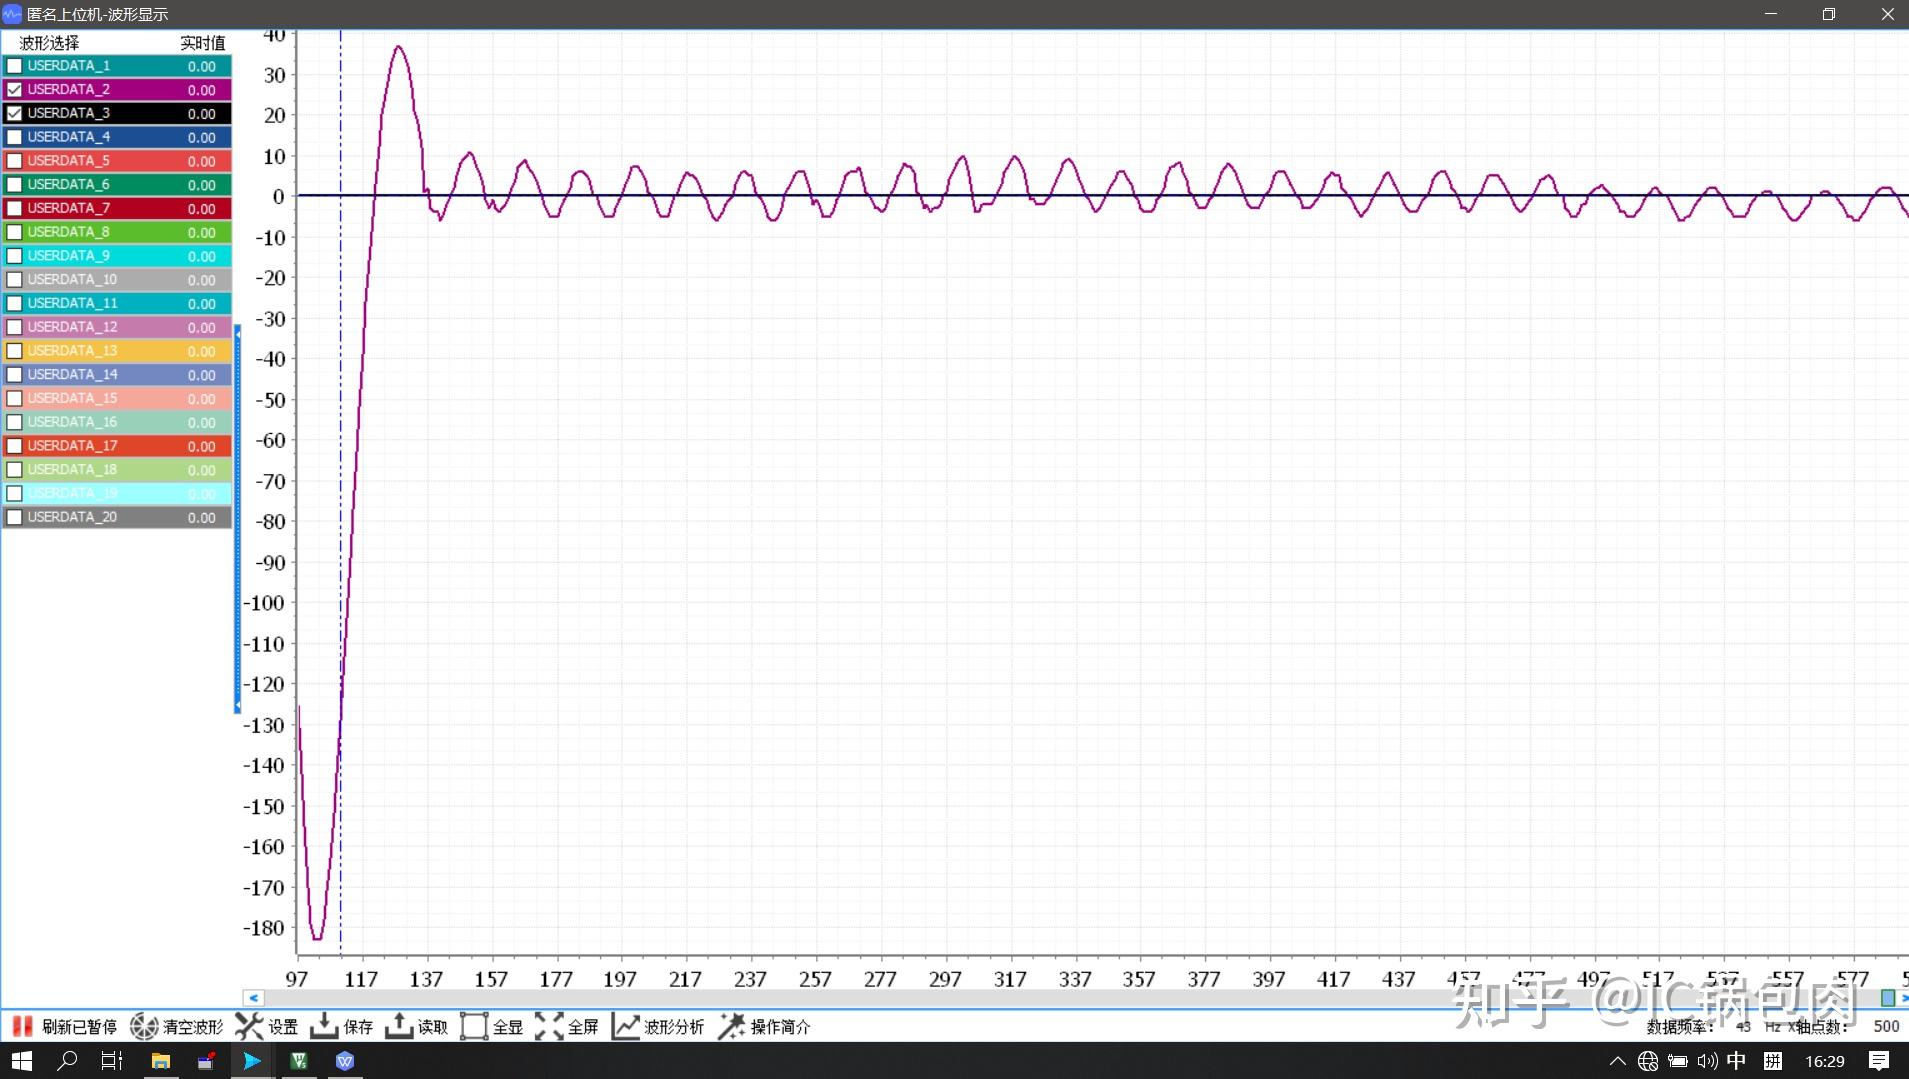Image resolution: width=1909 pixels, height=1079 pixels.
Task: Switch to fullscreen with 全屏
Action: (x=566, y=1026)
